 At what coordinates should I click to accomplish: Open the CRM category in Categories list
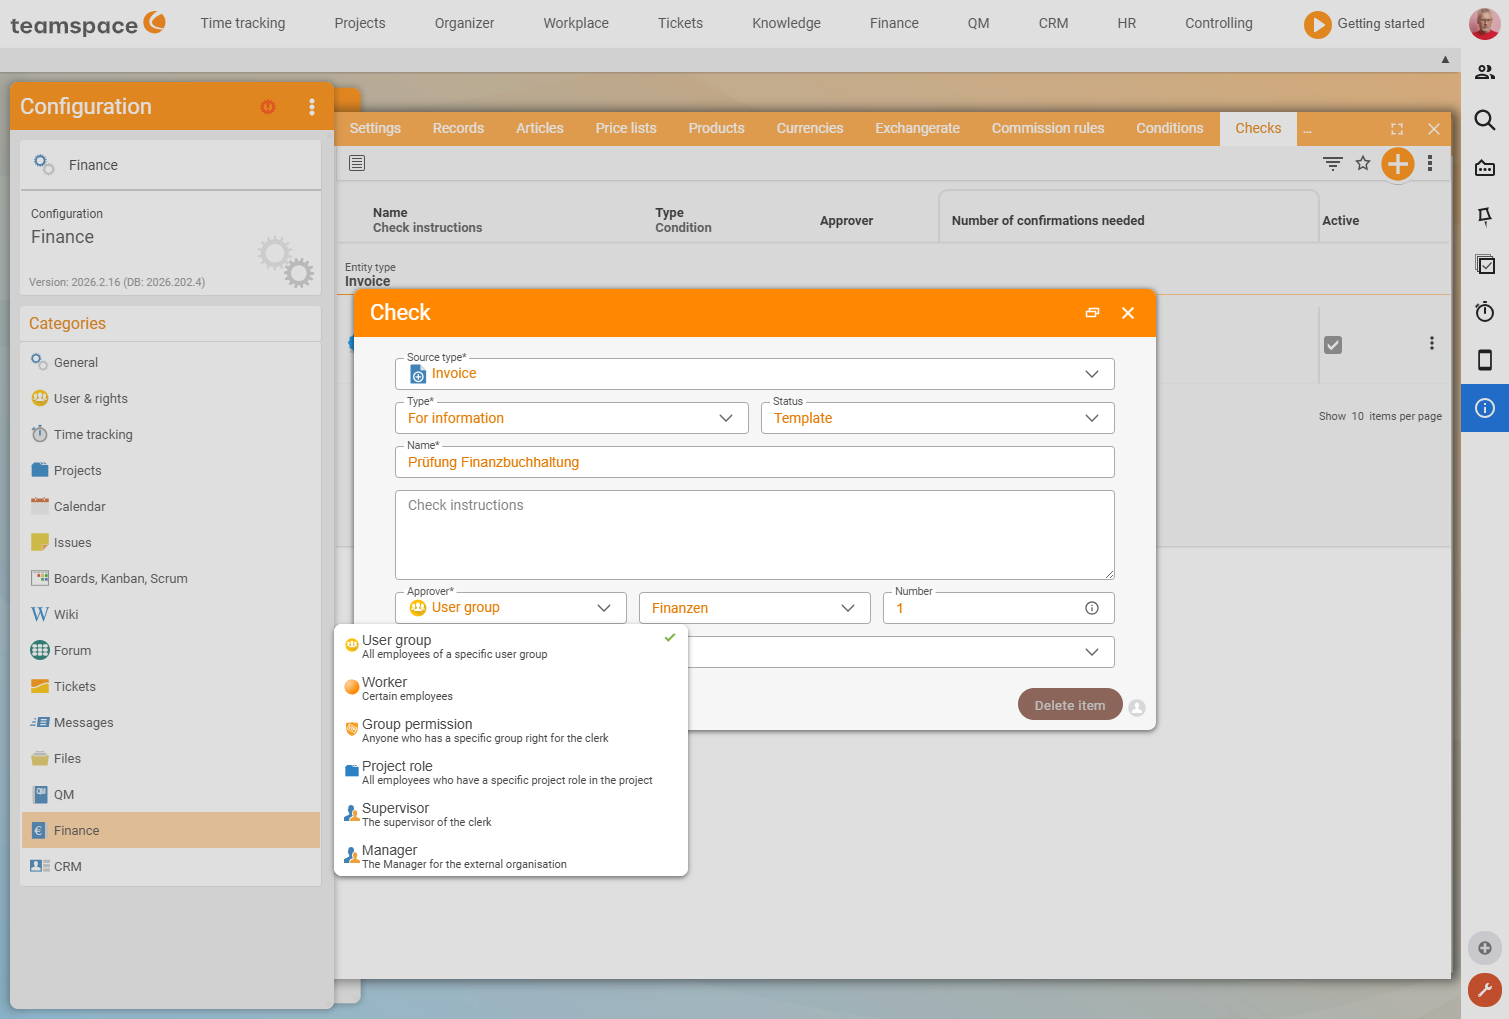click(x=171, y=866)
